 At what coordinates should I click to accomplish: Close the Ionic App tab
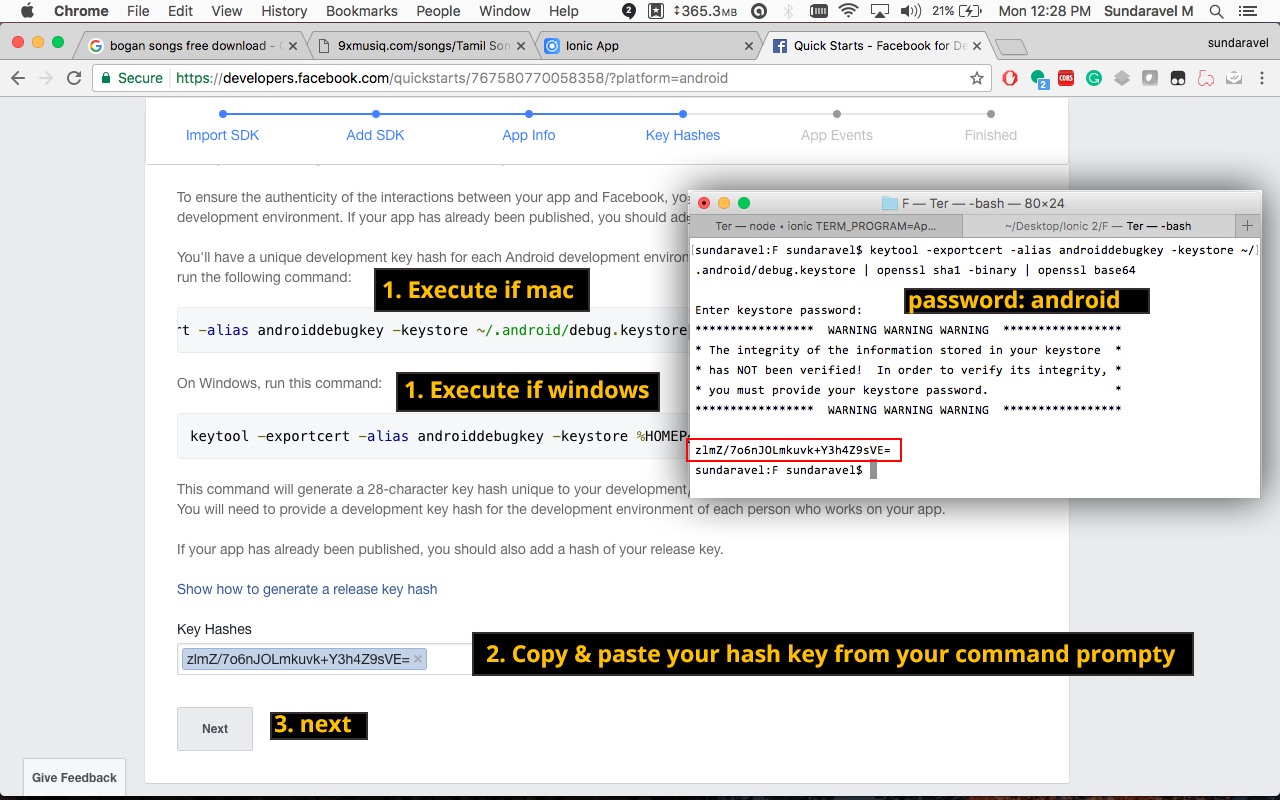748,46
